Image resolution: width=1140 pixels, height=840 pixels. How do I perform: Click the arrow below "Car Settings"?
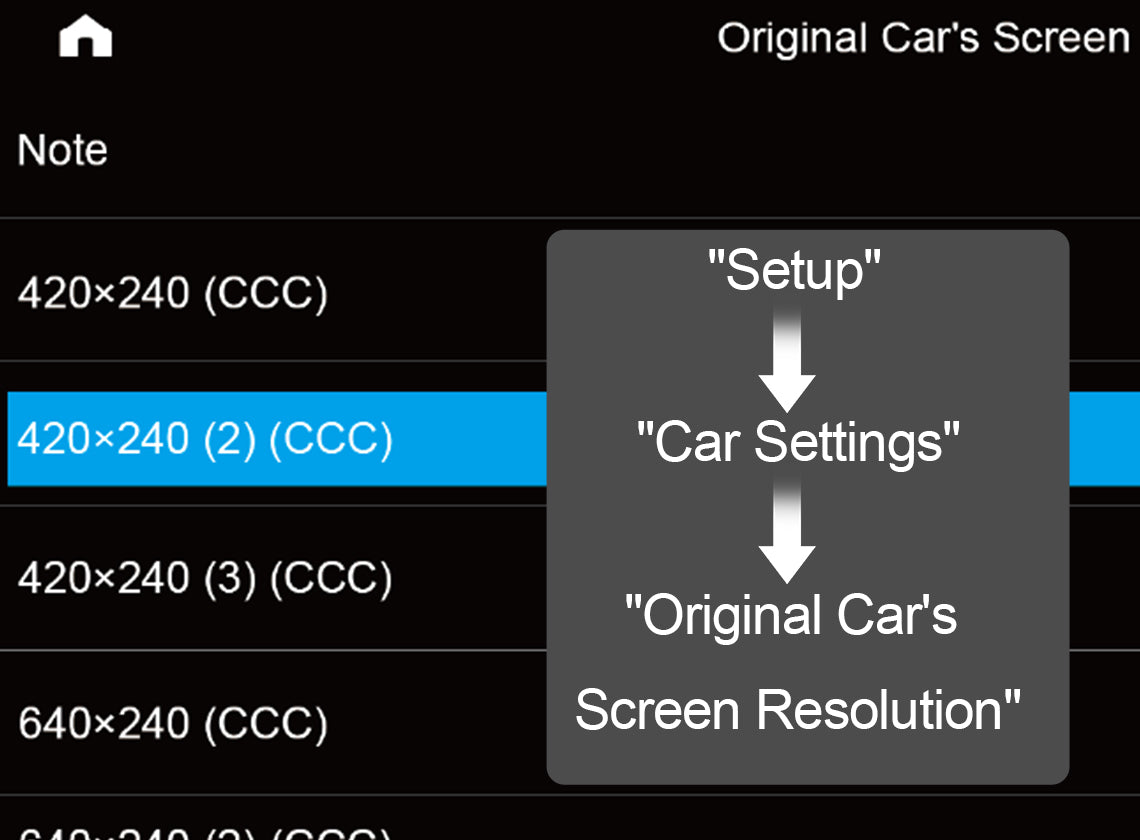coord(787,532)
